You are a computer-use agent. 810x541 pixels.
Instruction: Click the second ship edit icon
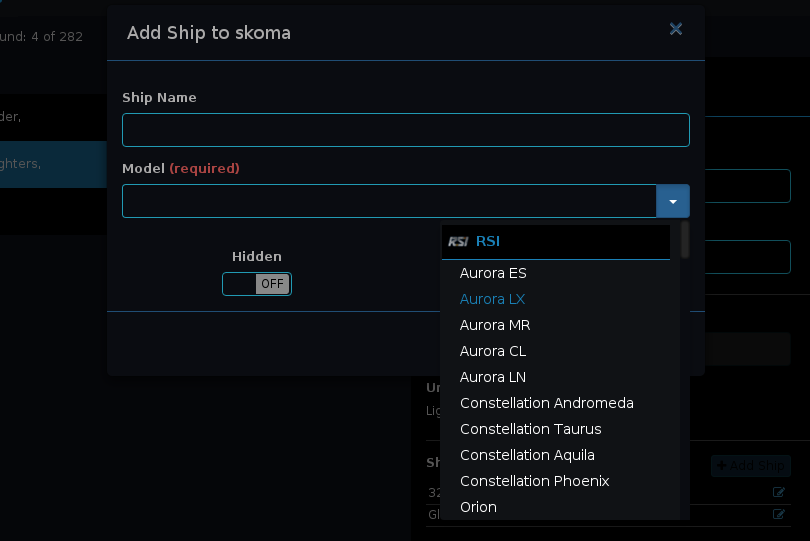point(779,514)
